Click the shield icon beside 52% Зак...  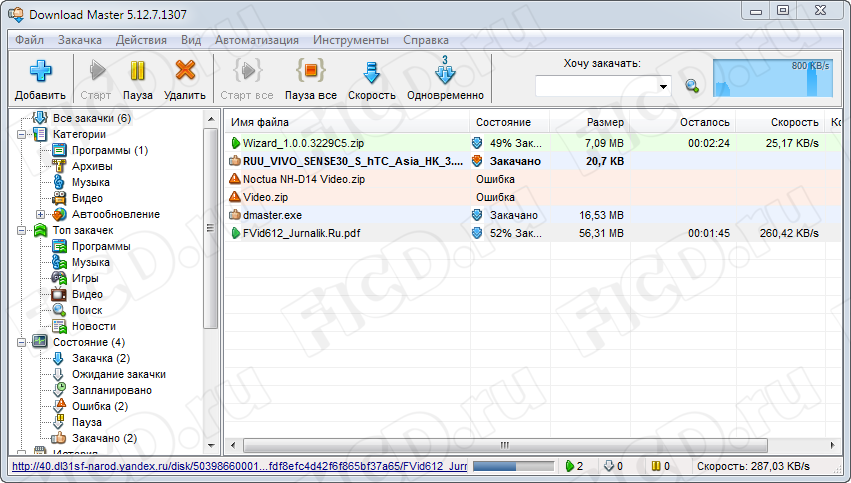pos(477,233)
